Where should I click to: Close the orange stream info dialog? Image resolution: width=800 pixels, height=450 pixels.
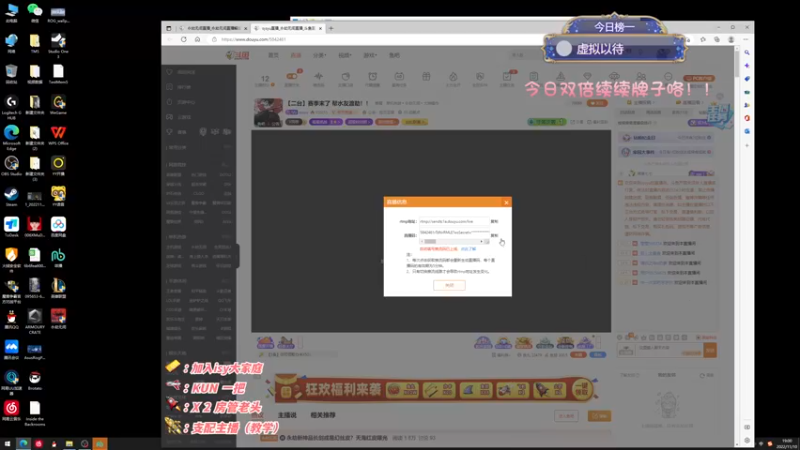(506, 203)
